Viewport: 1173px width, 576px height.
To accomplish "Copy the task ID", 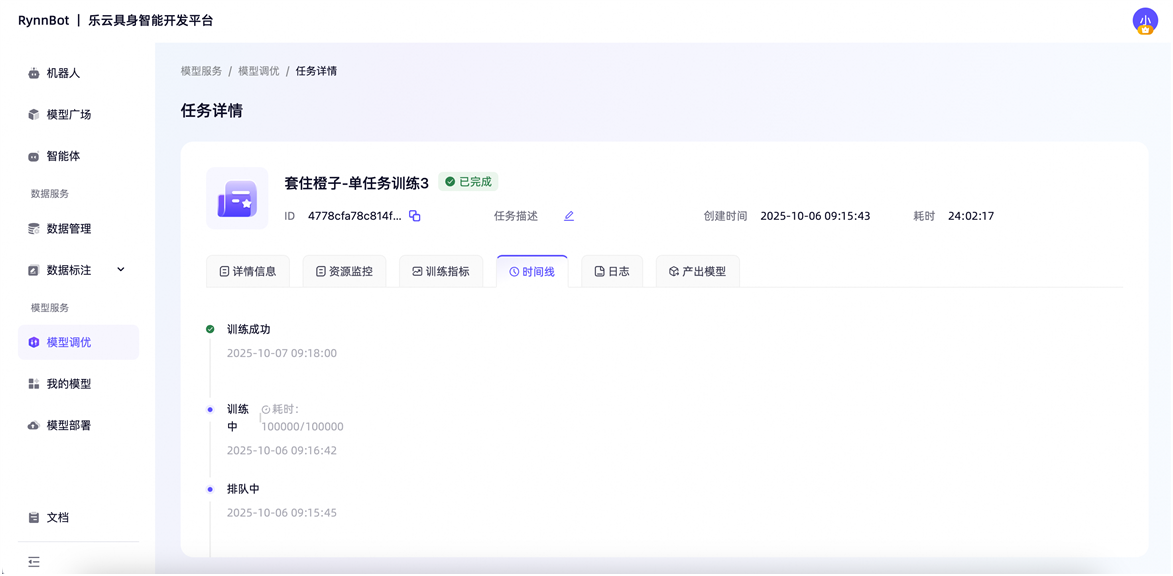I will 414,216.
